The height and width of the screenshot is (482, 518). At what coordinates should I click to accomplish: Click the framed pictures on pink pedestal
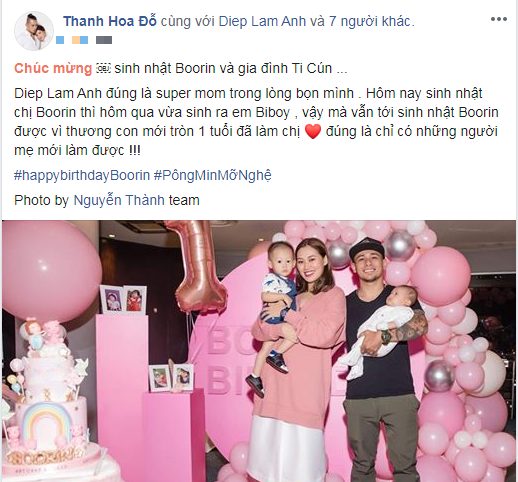tap(123, 299)
